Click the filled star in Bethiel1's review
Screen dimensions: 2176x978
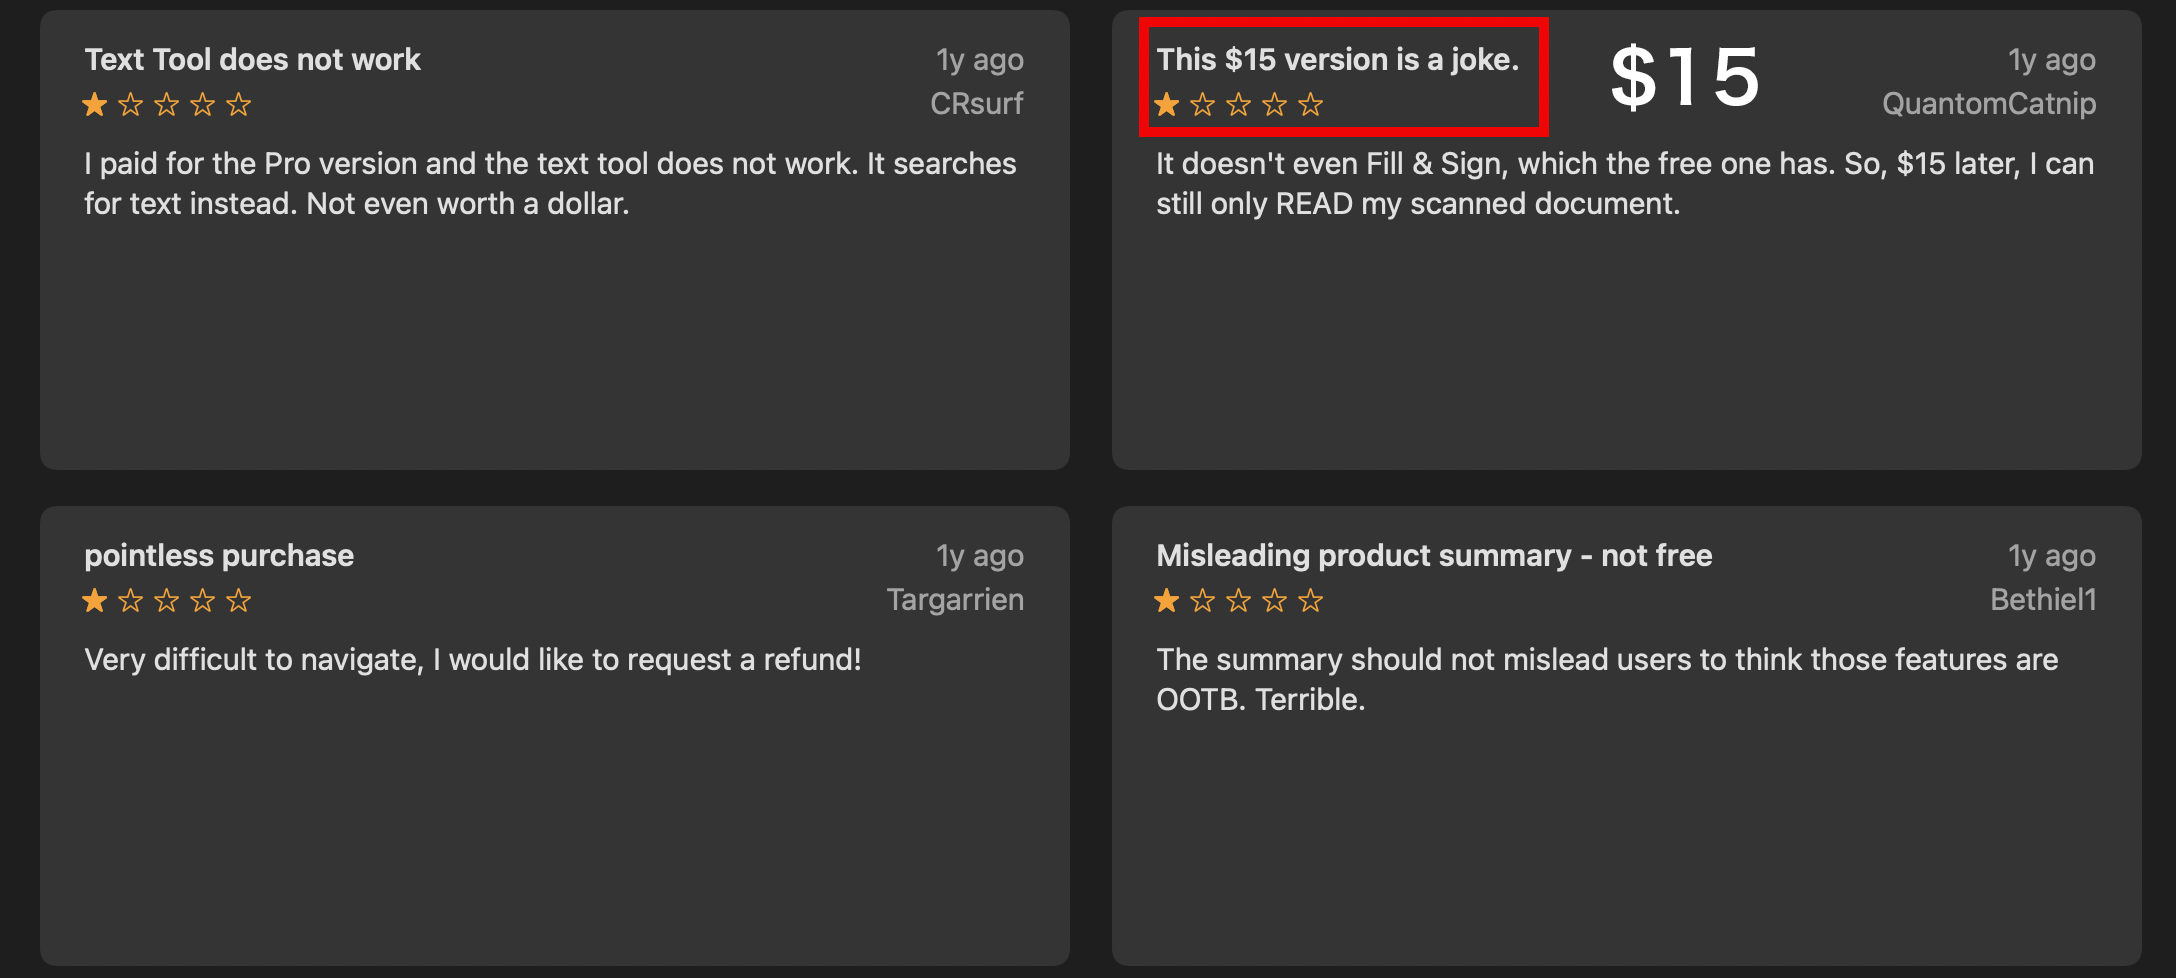(x=1167, y=601)
